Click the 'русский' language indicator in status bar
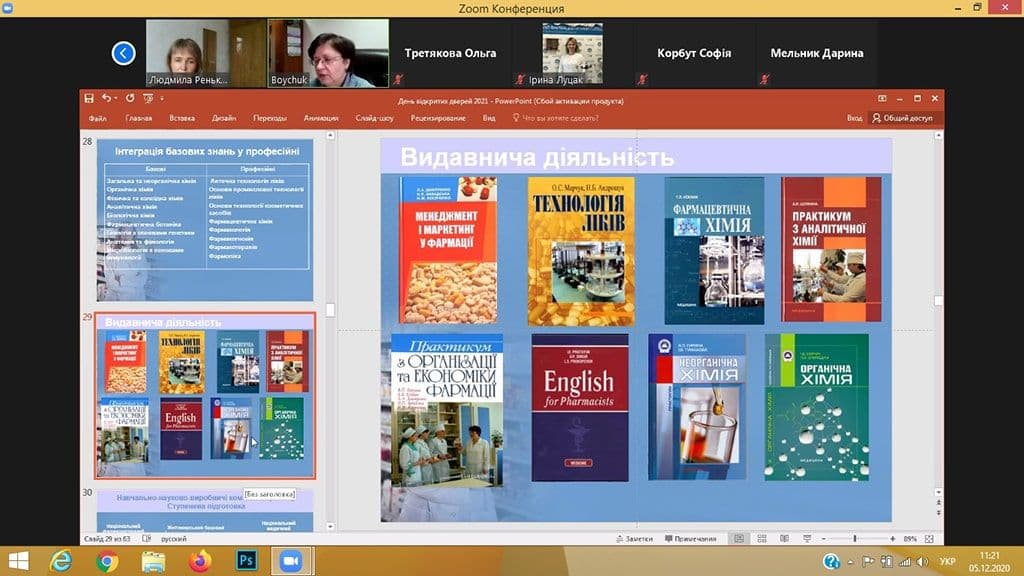The width and height of the screenshot is (1024, 576). point(174,539)
